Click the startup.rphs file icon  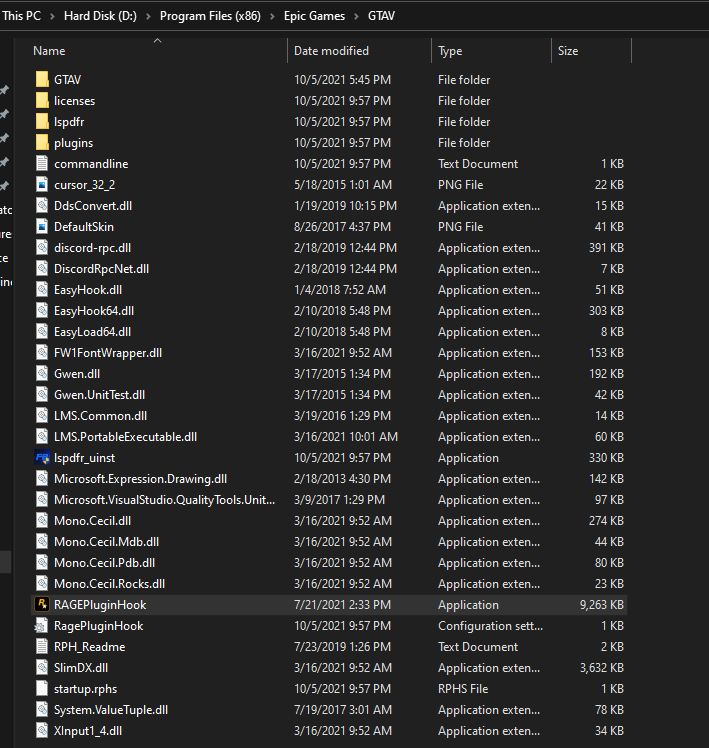pos(42,689)
